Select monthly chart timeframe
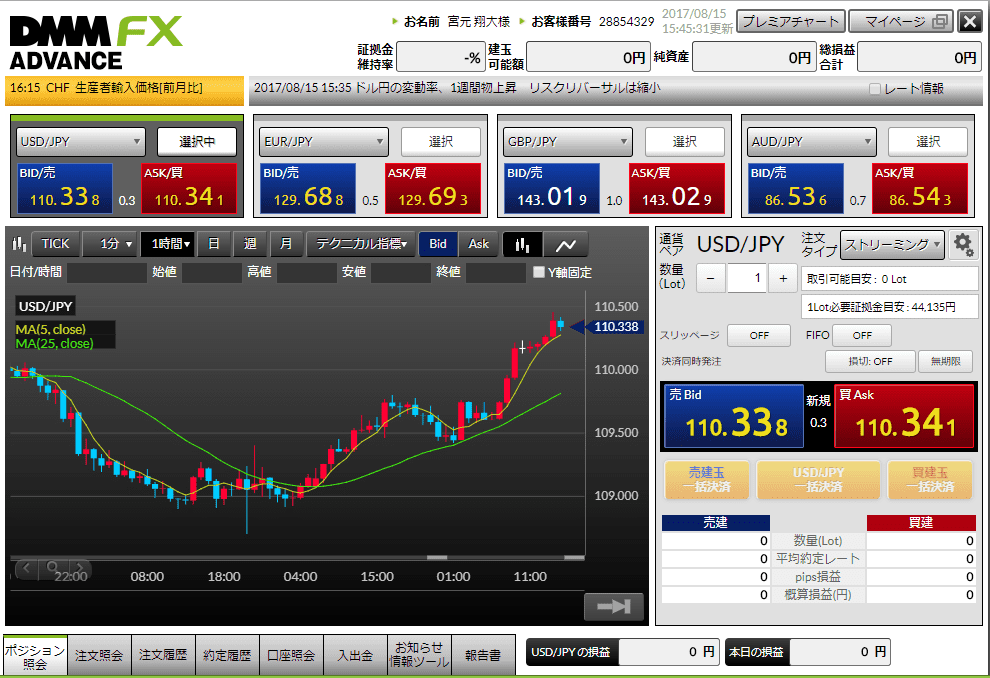This screenshot has width=990, height=678. [286, 244]
